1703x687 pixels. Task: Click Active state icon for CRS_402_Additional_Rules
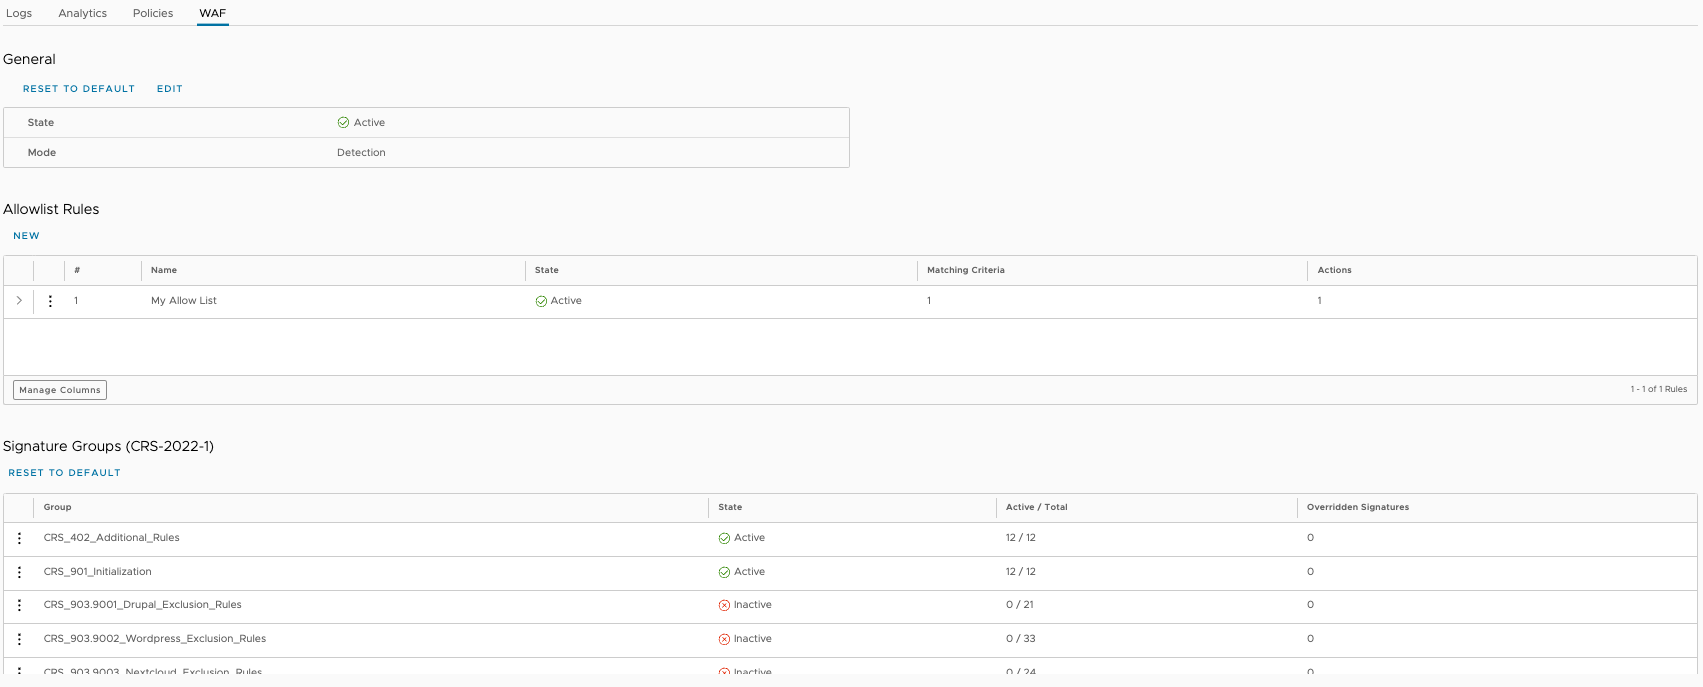724,538
